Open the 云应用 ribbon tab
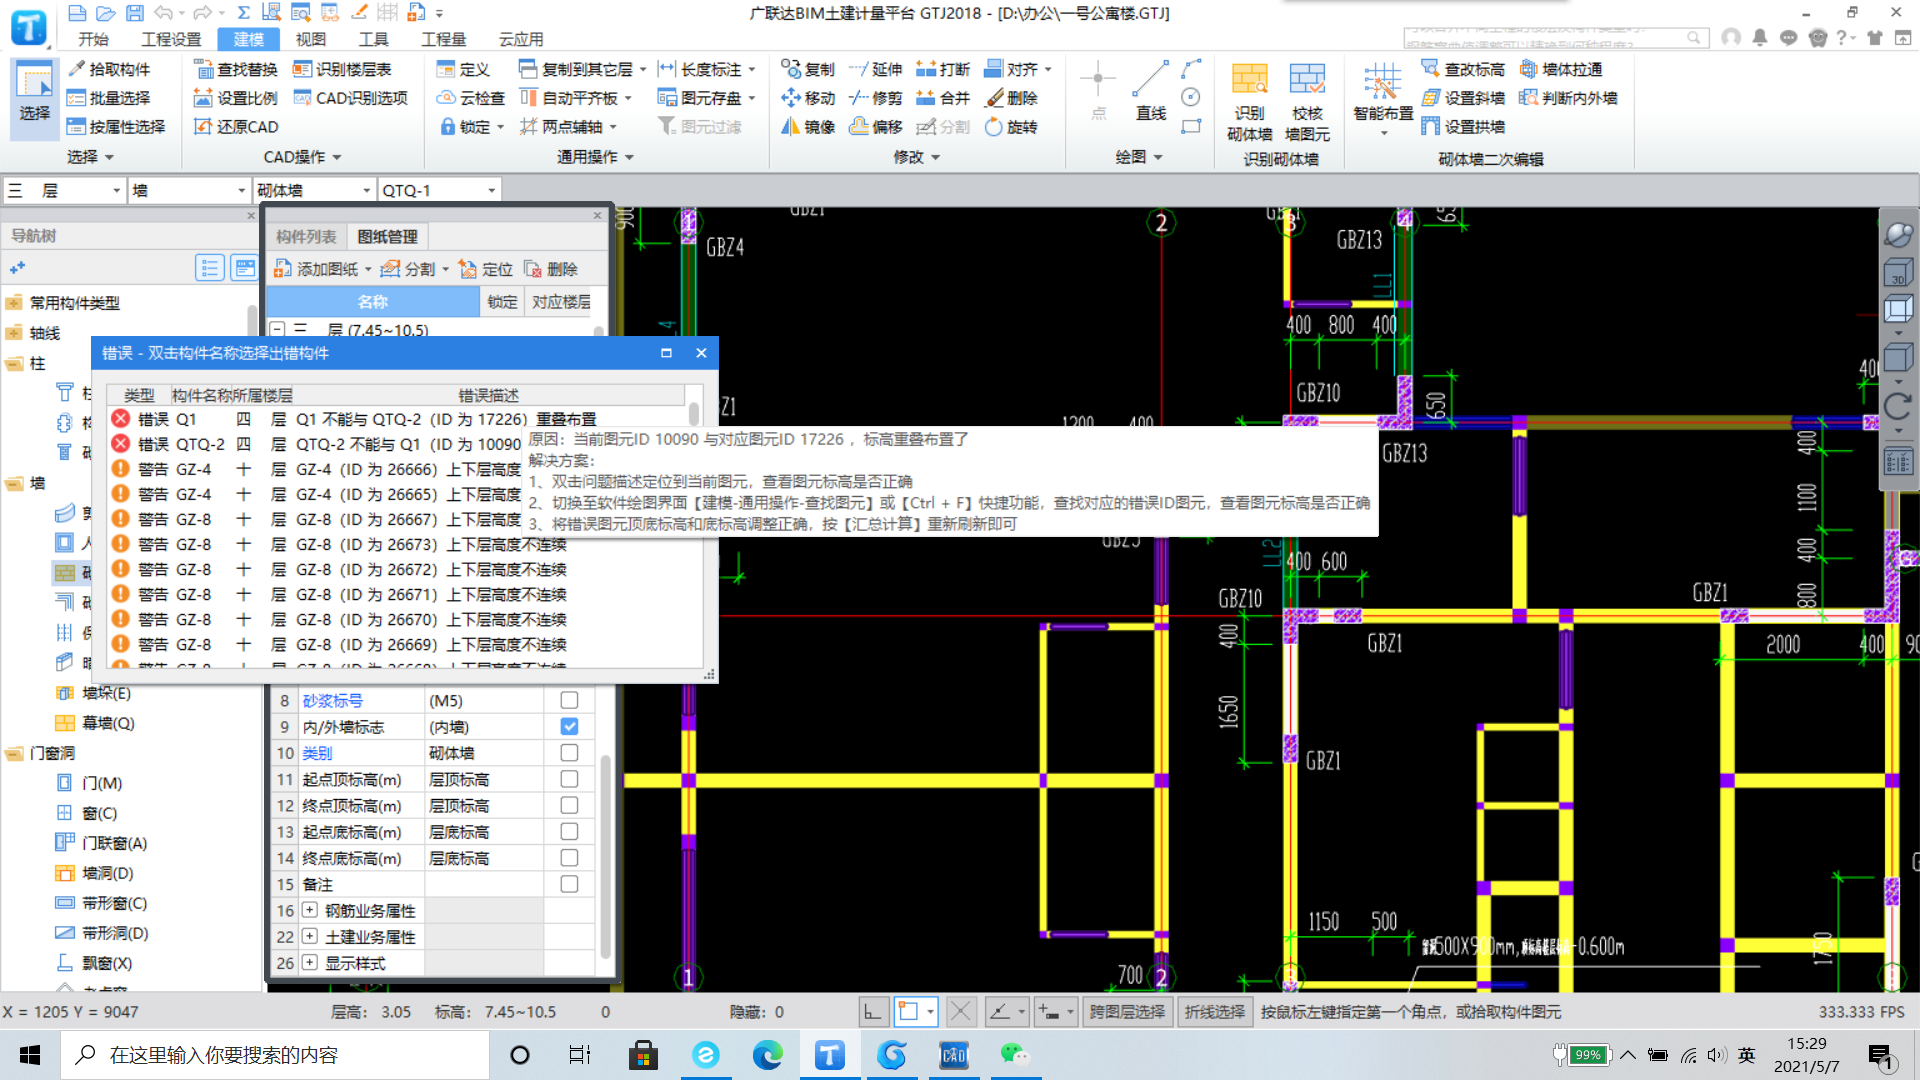1920x1080 pixels. click(x=521, y=39)
